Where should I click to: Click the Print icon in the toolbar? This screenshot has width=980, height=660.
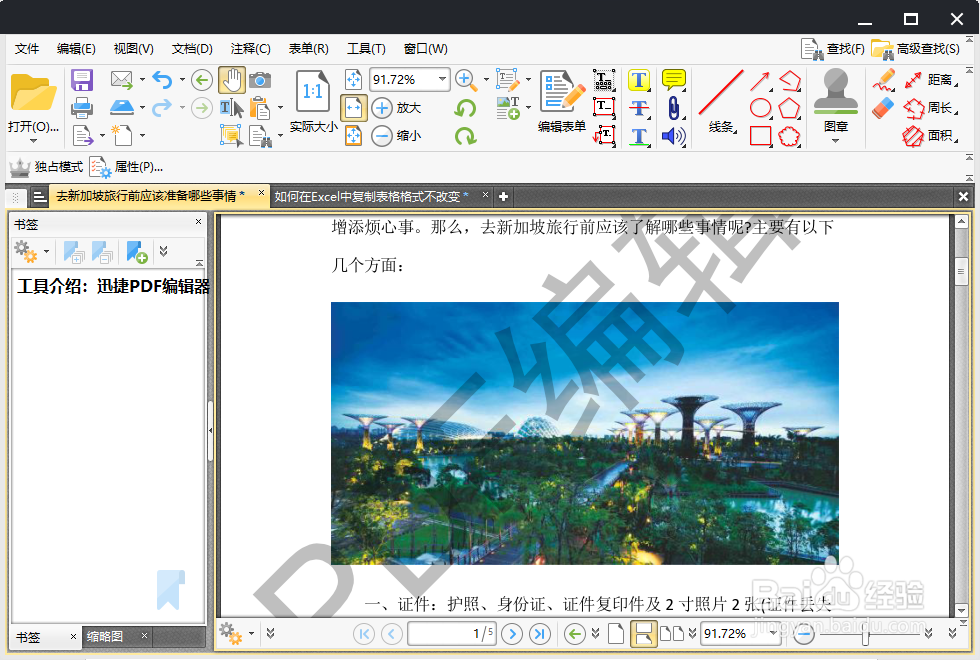pyautogui.click(x=82, y=108)
